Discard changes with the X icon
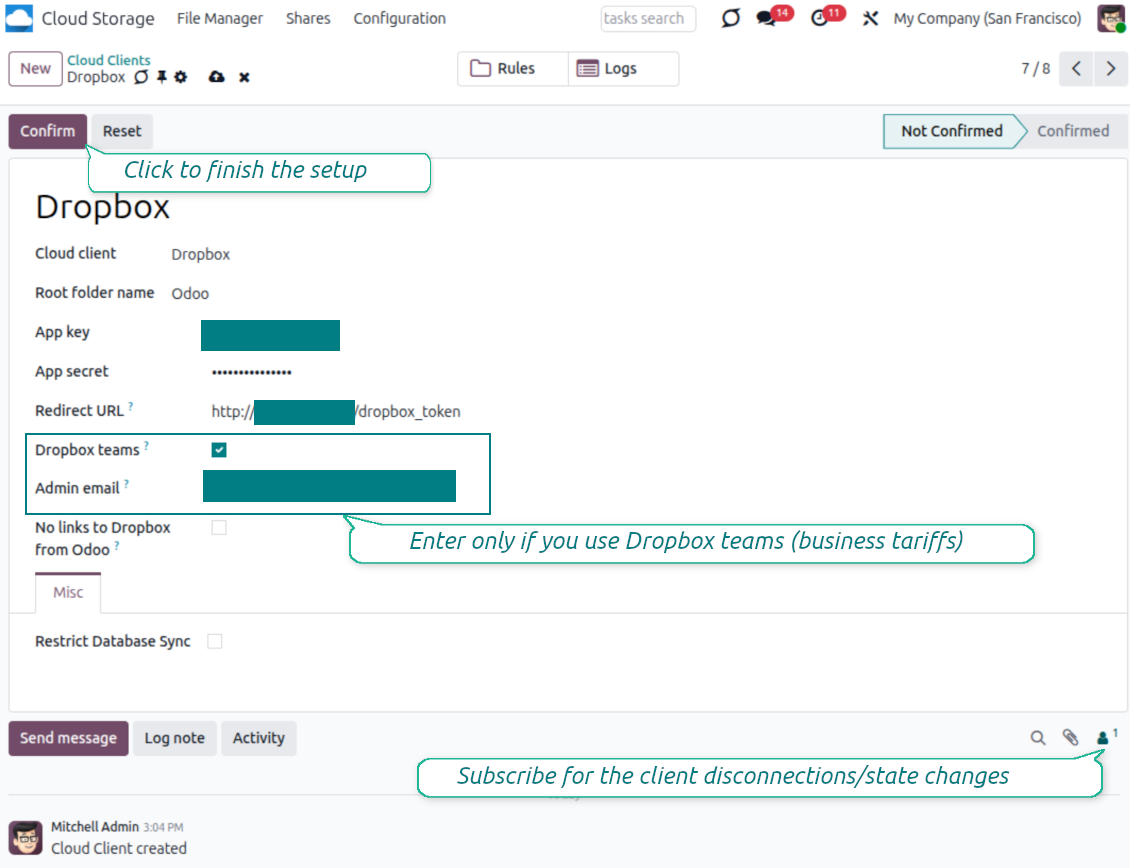The width and height of the screenshot is (1130, 868). click(x=244, y=77)
